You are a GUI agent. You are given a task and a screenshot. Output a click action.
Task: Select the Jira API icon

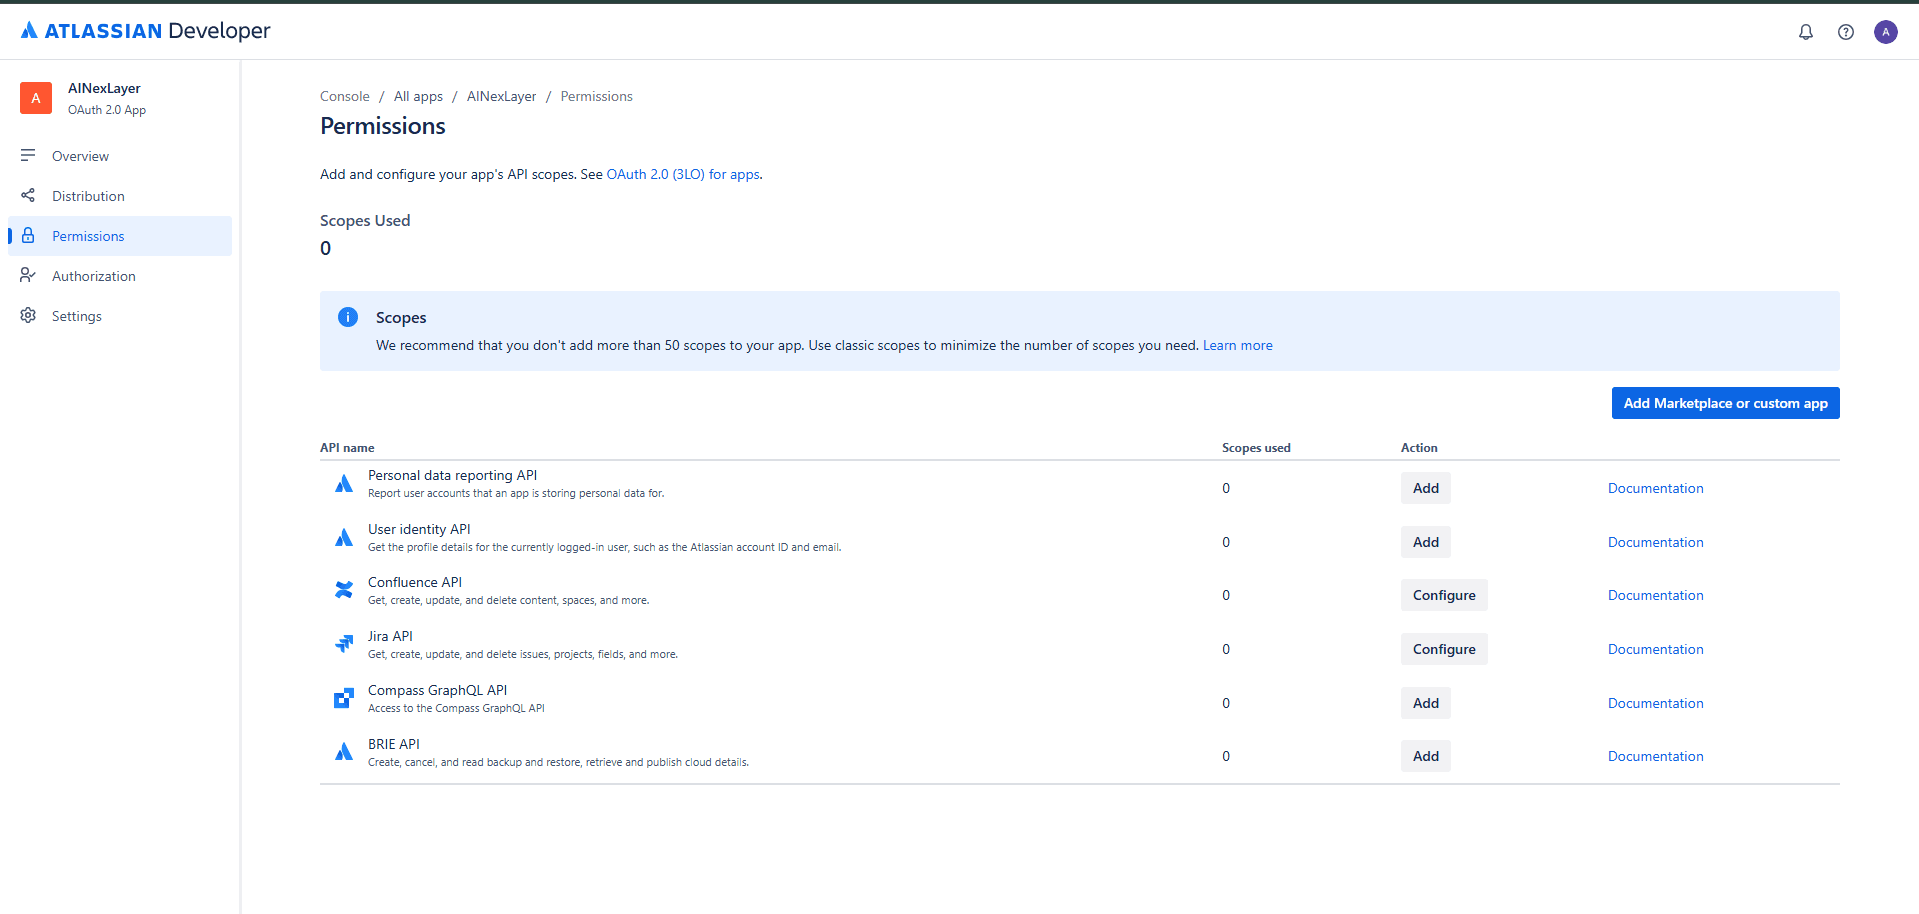point(344,644)
